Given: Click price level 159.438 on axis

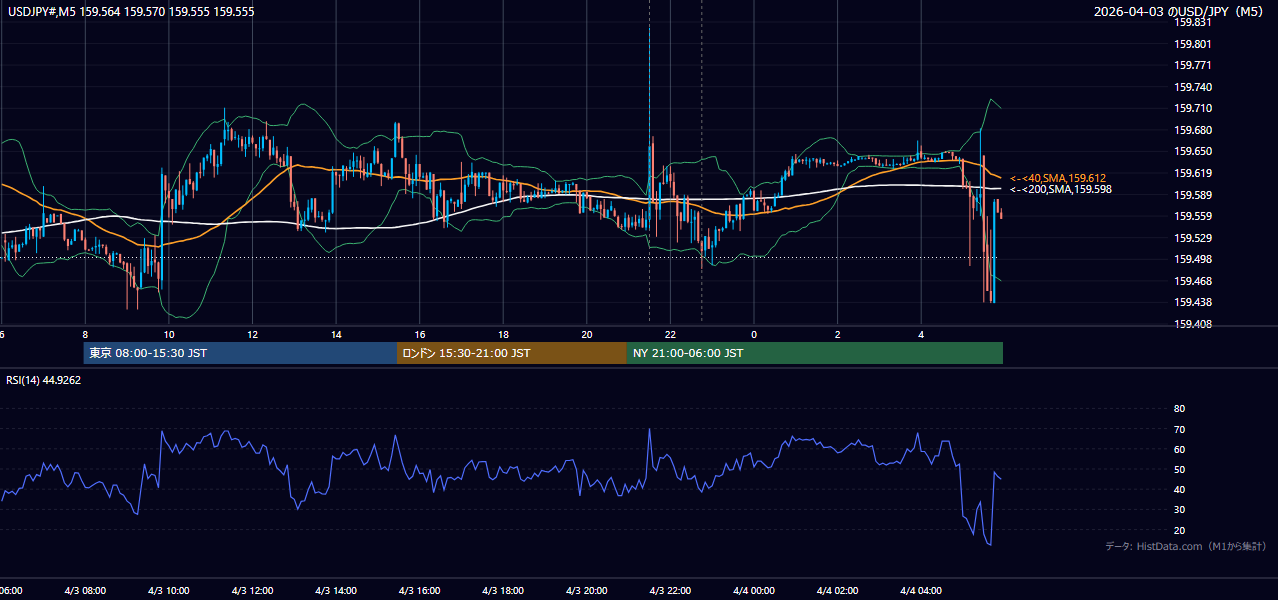Looking at the screenshot, I should [1193, 302].
